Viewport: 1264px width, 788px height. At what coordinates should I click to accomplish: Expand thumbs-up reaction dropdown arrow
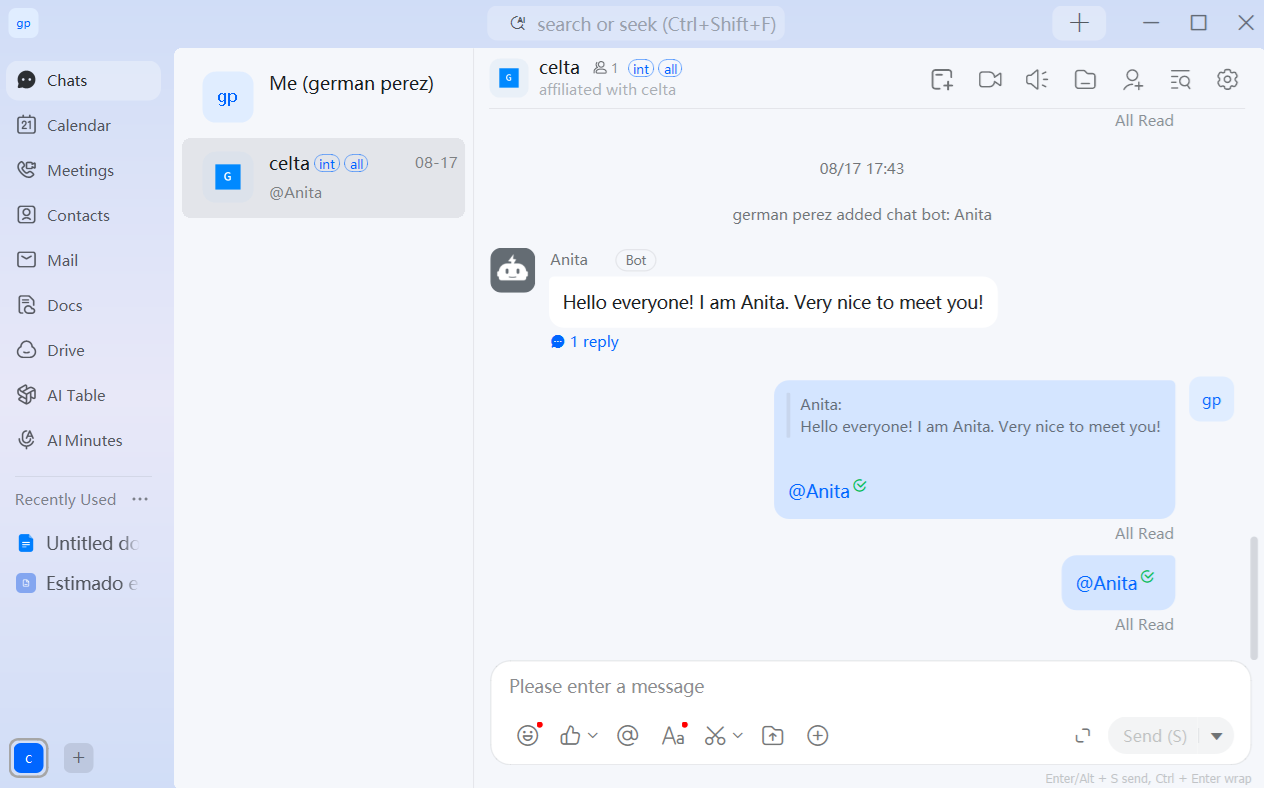tap(593, 736)
